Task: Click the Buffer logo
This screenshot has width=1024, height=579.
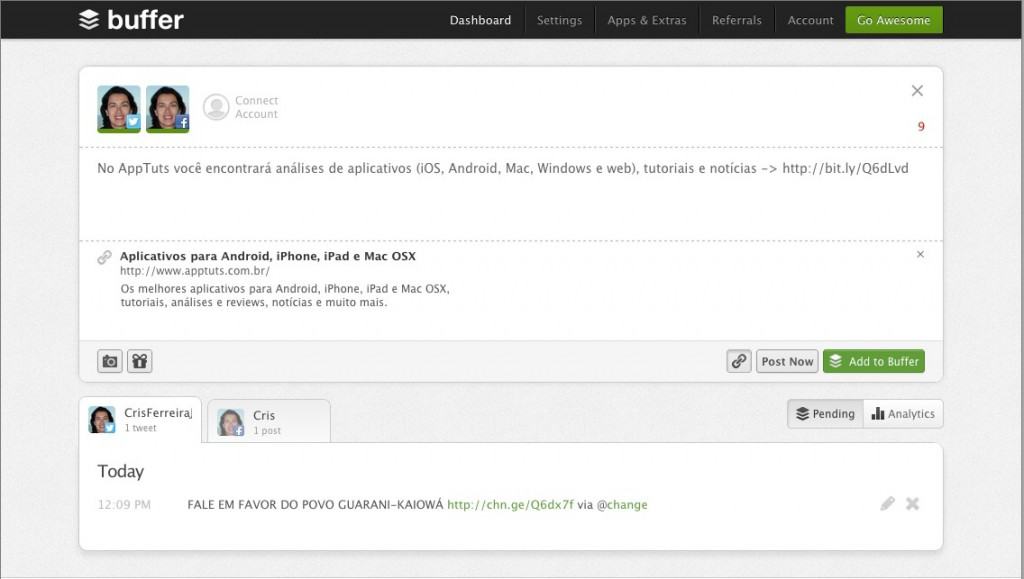Action: [x=131, y=20]
